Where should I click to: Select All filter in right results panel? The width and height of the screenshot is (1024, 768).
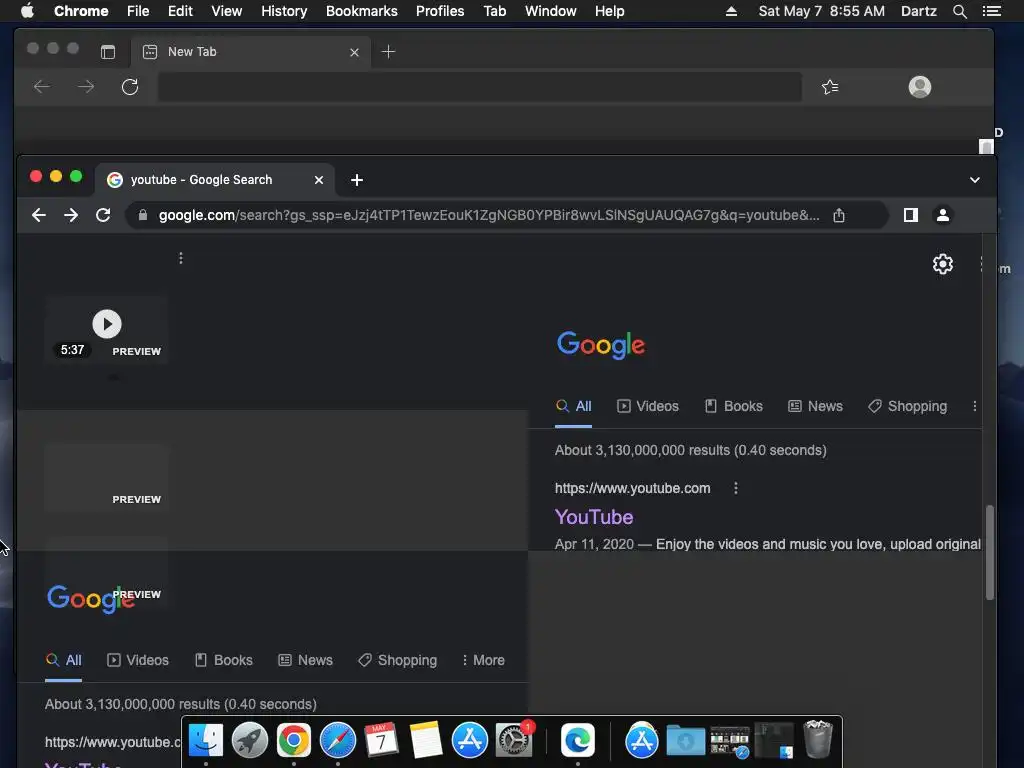[573, 406]
